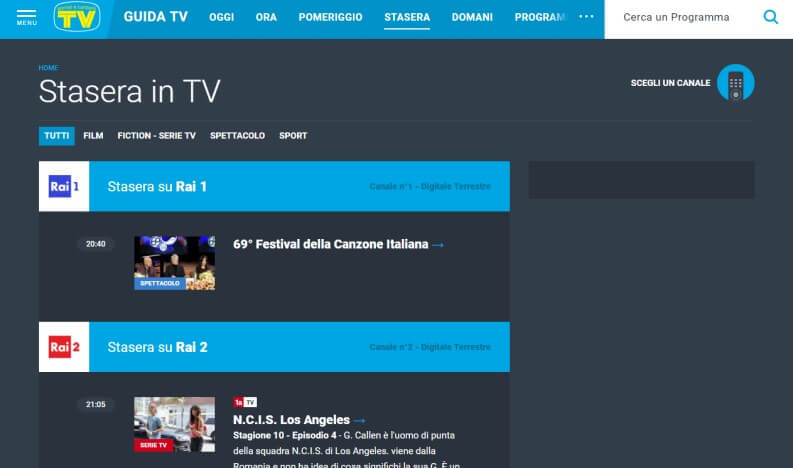This screenshot has height=468, width=793.
Task: Click the SPETTACOLO label on thumbnail
Action: pyautogui.click(x=160, y=284)
